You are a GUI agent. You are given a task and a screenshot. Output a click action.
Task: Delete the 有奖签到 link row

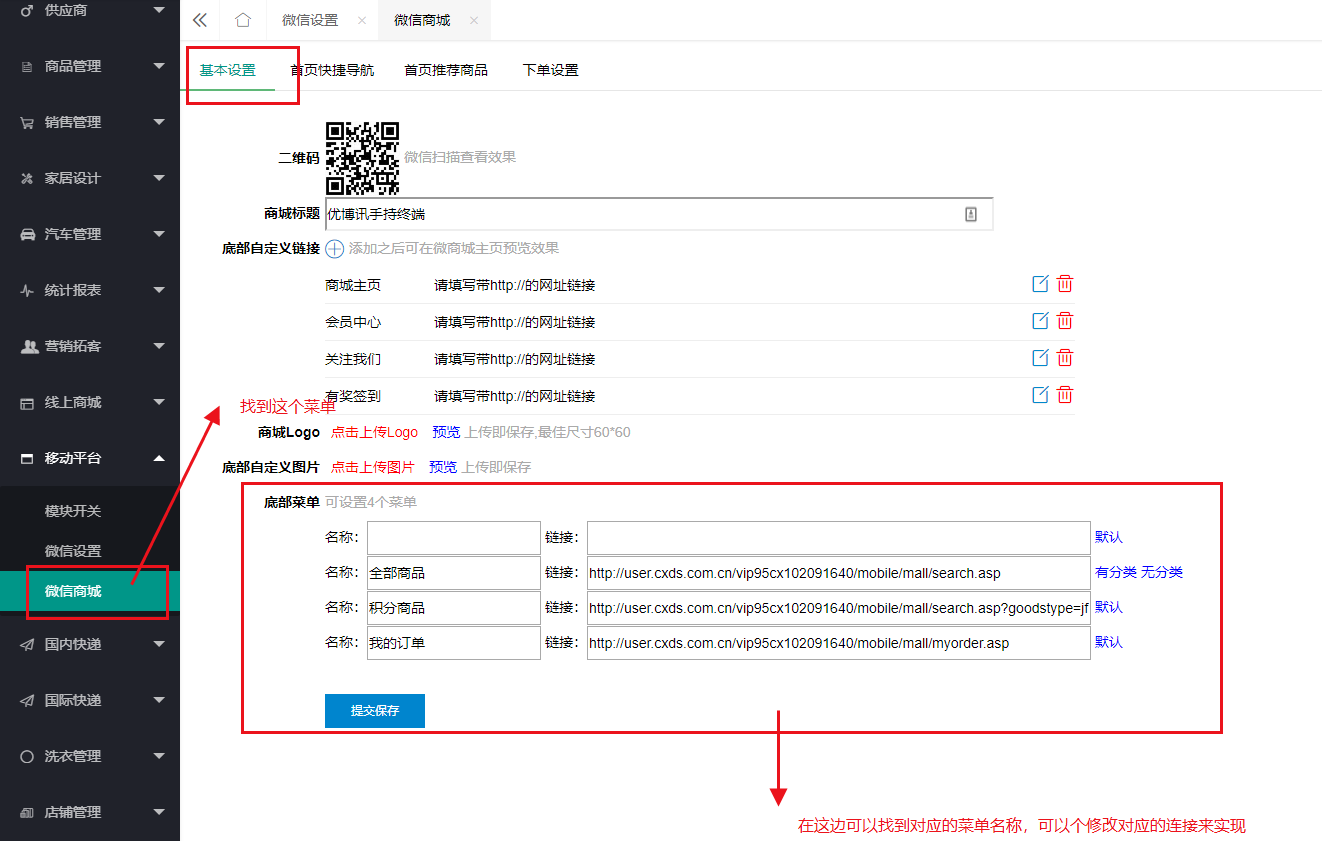pos(1065,395)
